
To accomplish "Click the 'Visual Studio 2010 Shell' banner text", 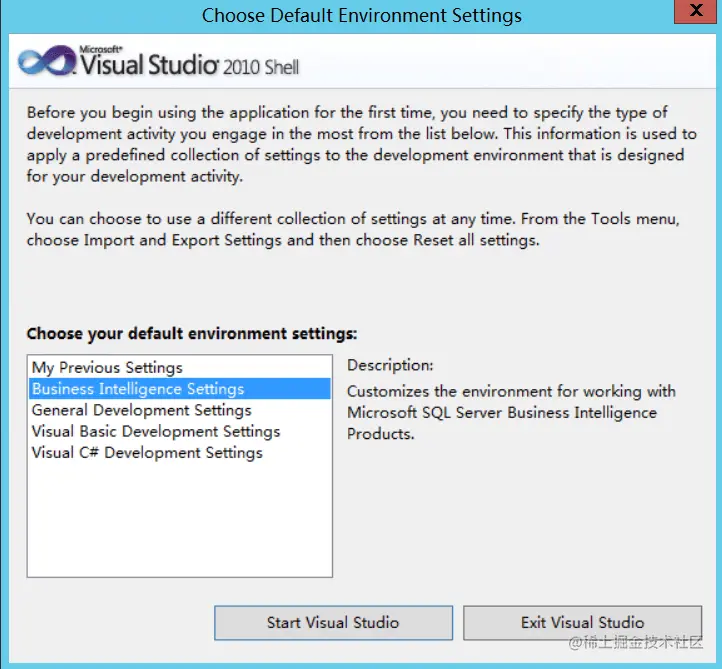I will [189, 64].
